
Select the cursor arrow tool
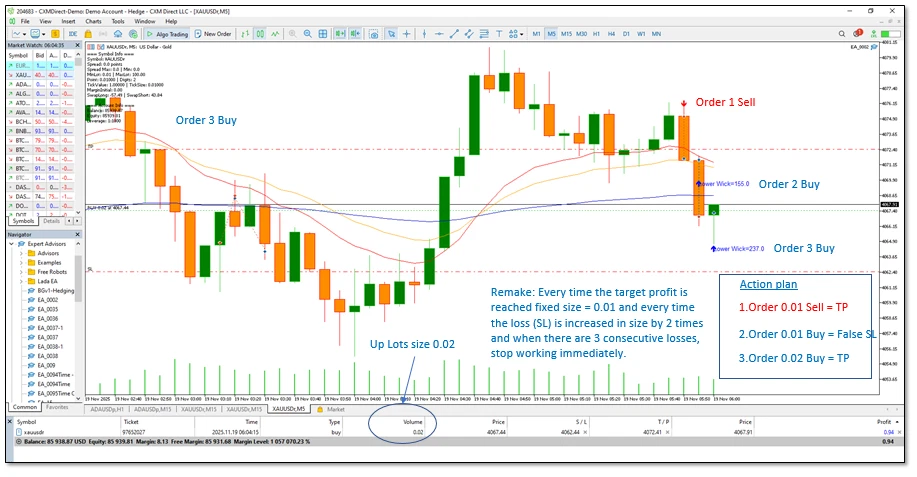coord(391,34)
